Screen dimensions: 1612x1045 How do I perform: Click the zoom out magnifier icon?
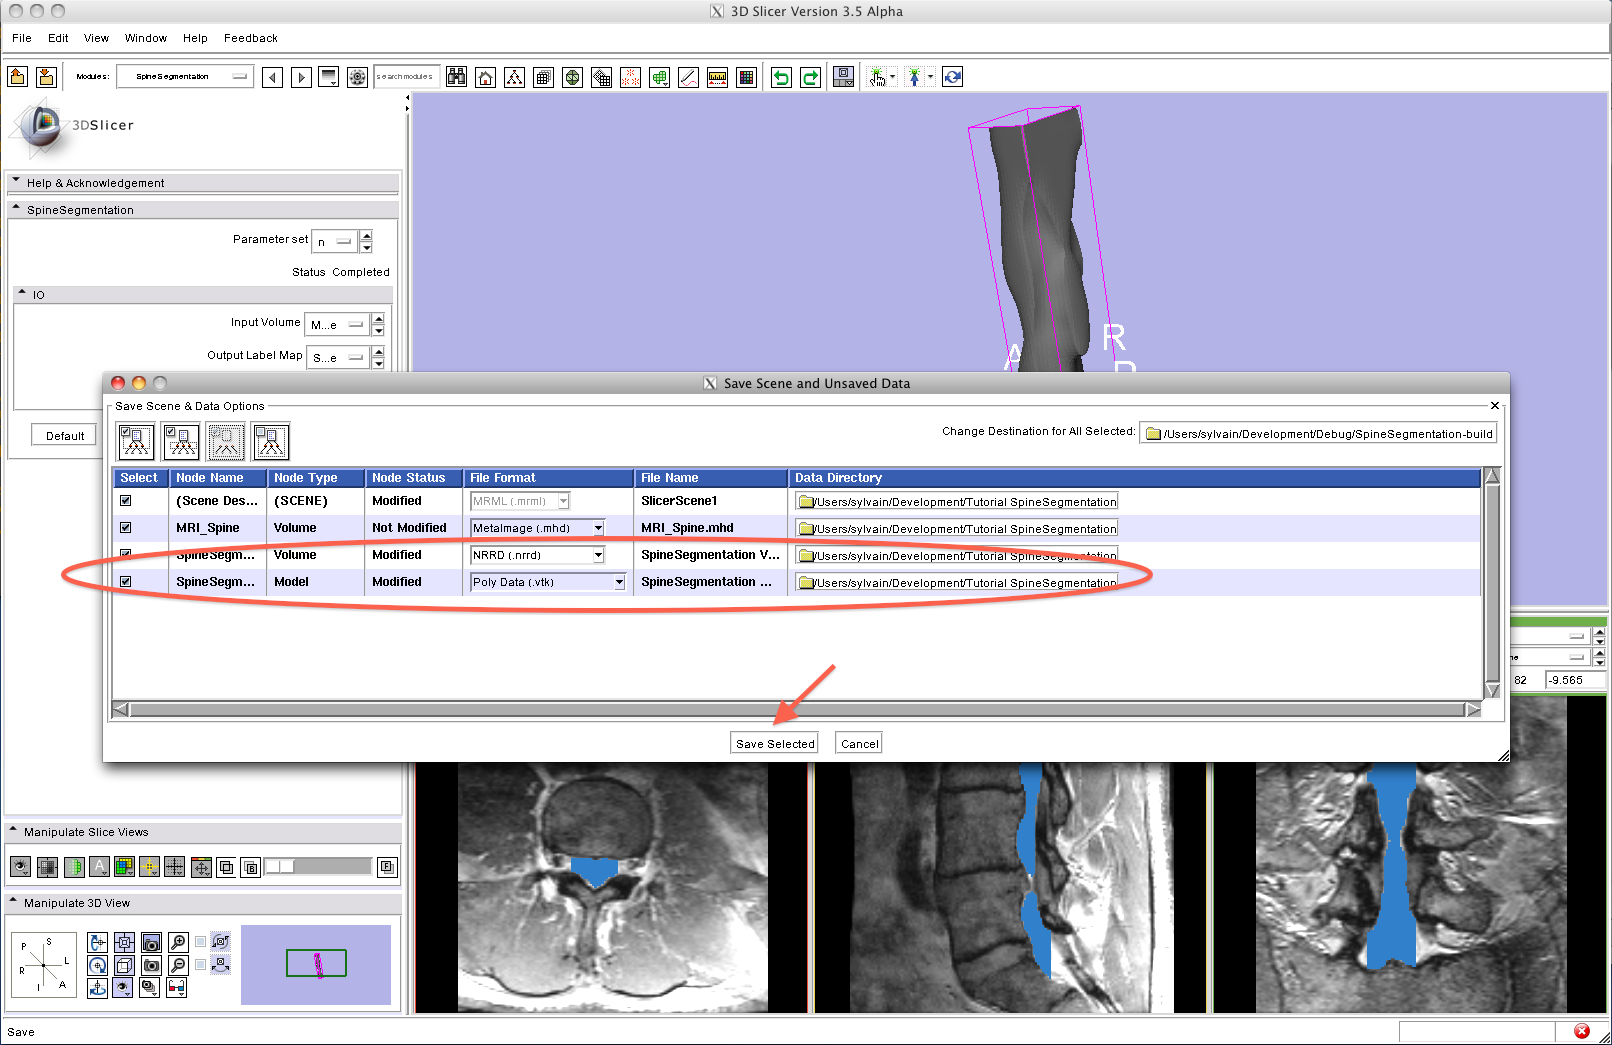tap(178, 965)
